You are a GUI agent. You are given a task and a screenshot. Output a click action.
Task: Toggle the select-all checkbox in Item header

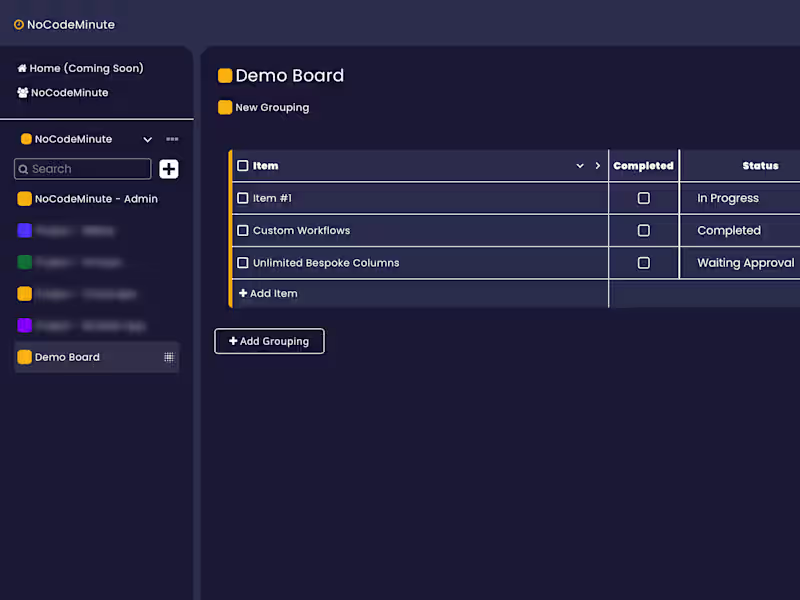tap(243, 166)
